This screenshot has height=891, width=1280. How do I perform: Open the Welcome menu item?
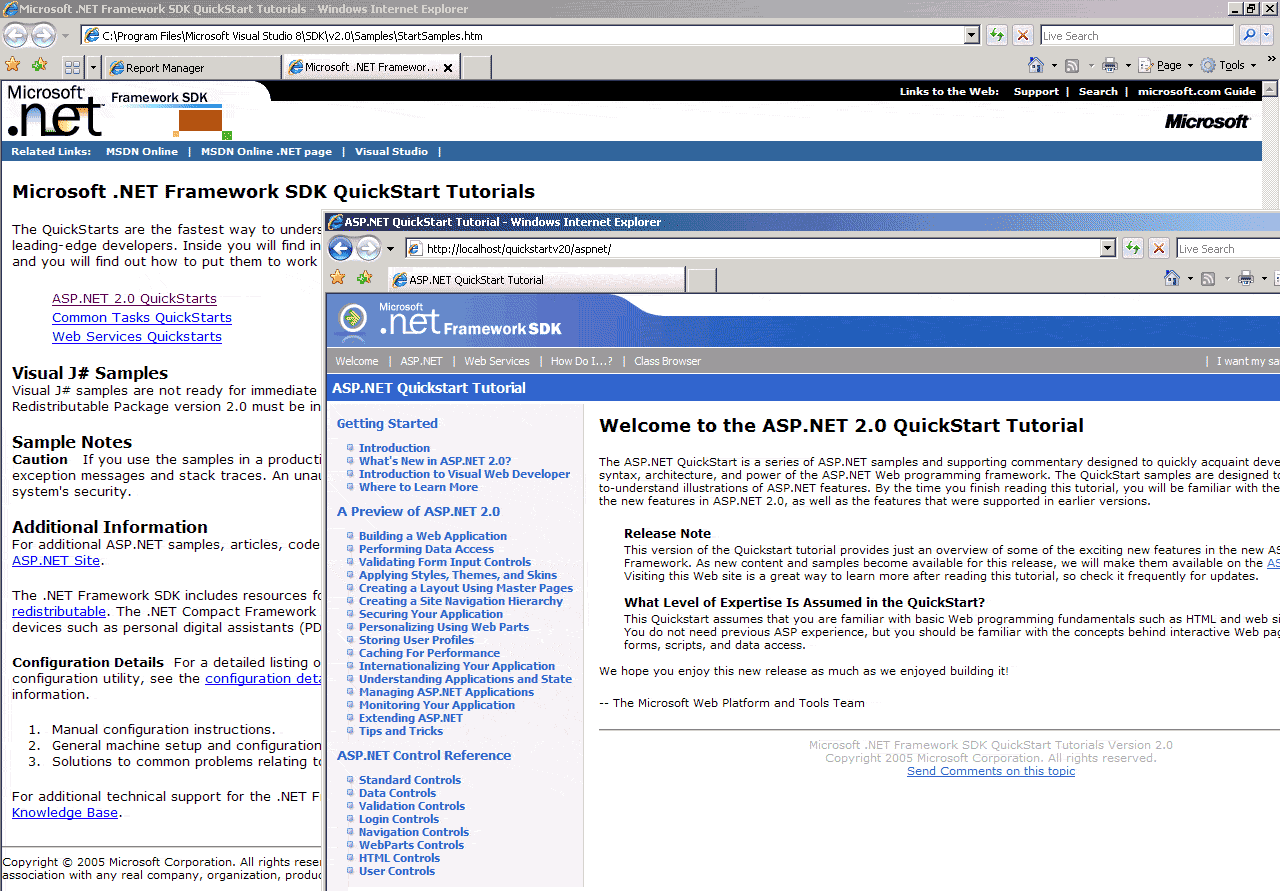[x=357, y=361]
